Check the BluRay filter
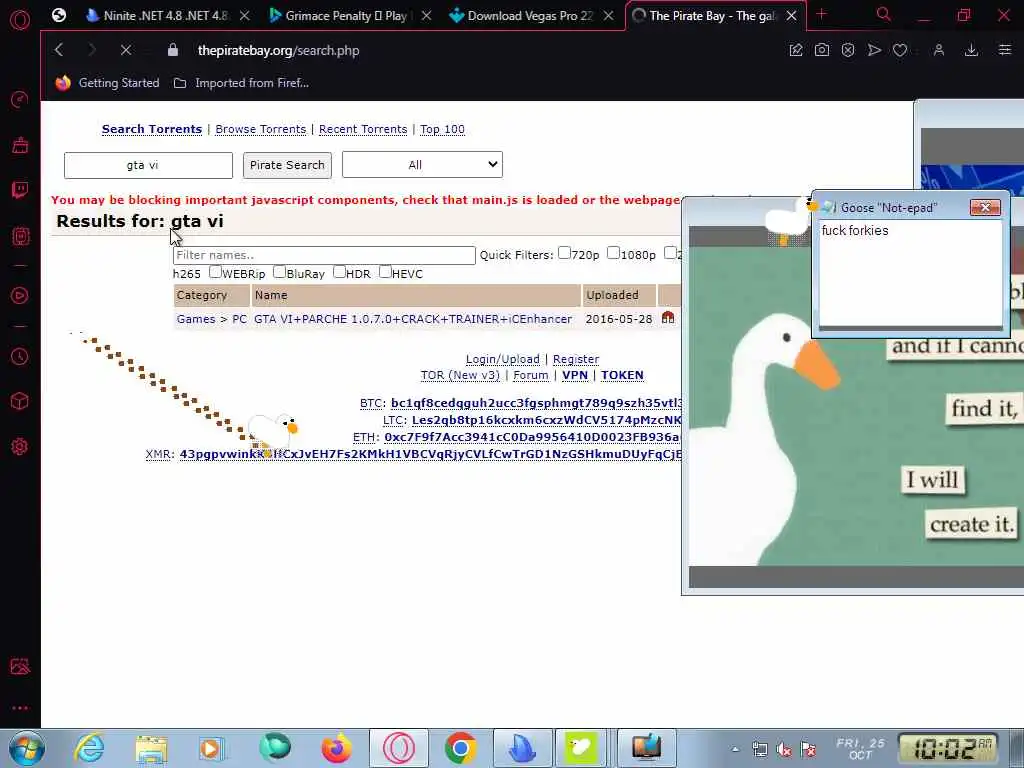The image size is (1024, 768). click(x=280, y=272)
